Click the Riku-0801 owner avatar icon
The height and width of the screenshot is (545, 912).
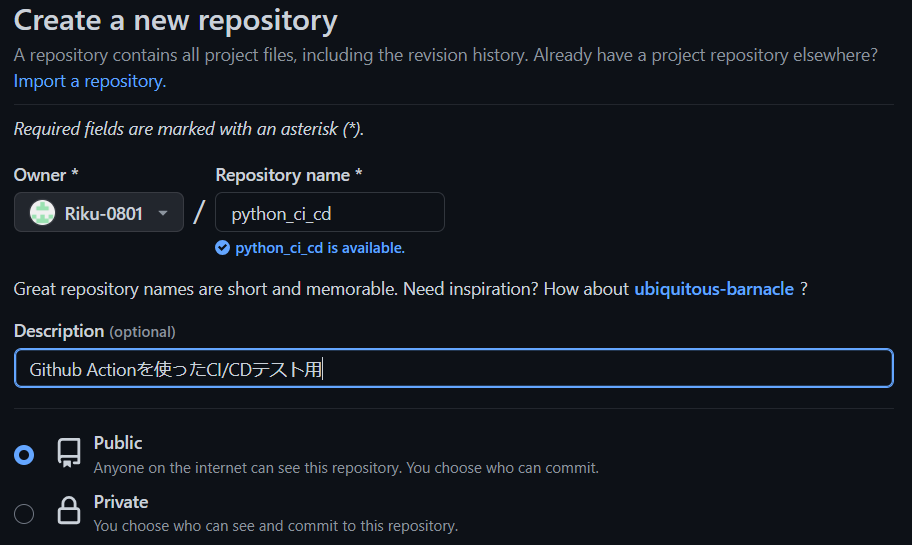pos(42,213)
